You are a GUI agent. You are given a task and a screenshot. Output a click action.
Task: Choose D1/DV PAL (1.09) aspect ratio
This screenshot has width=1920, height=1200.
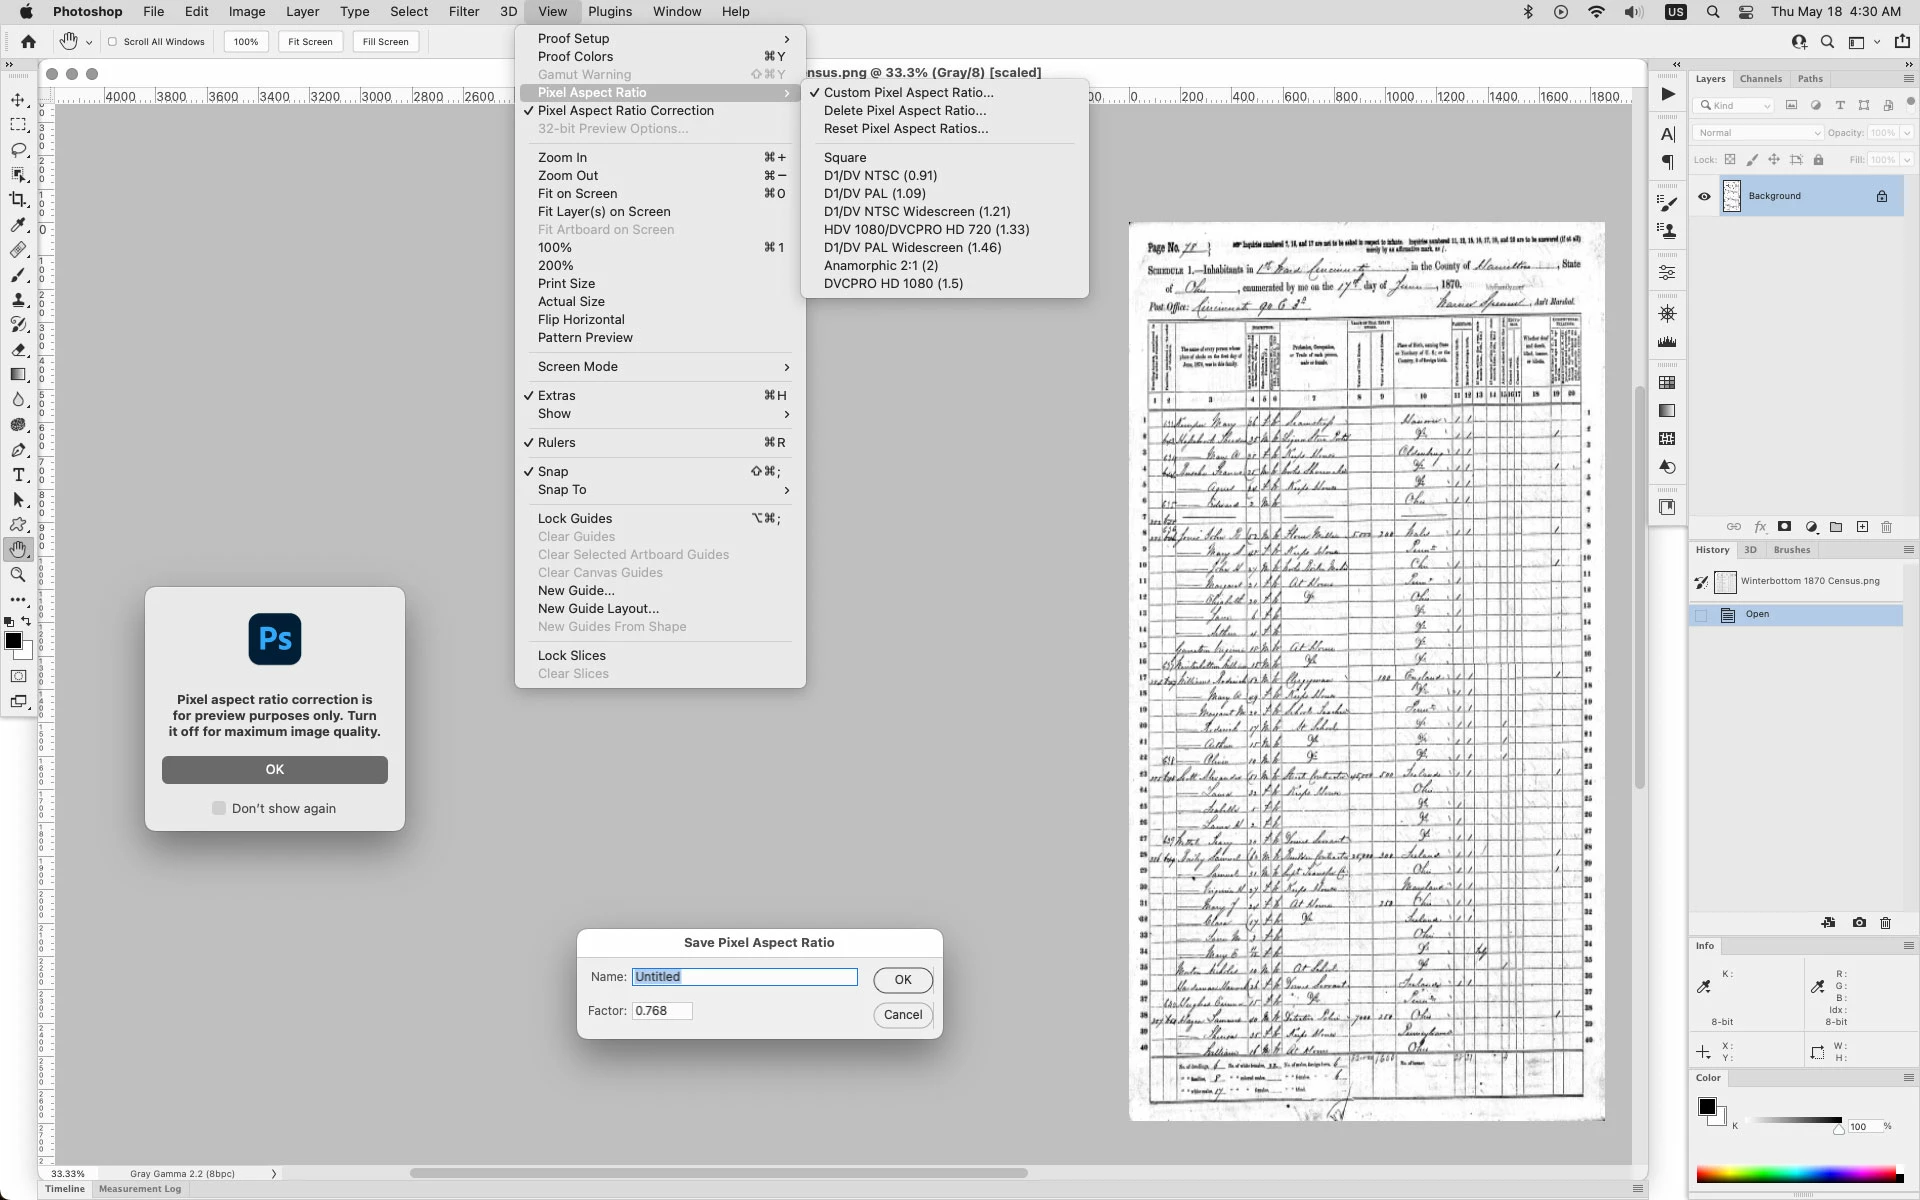point(874,194)
